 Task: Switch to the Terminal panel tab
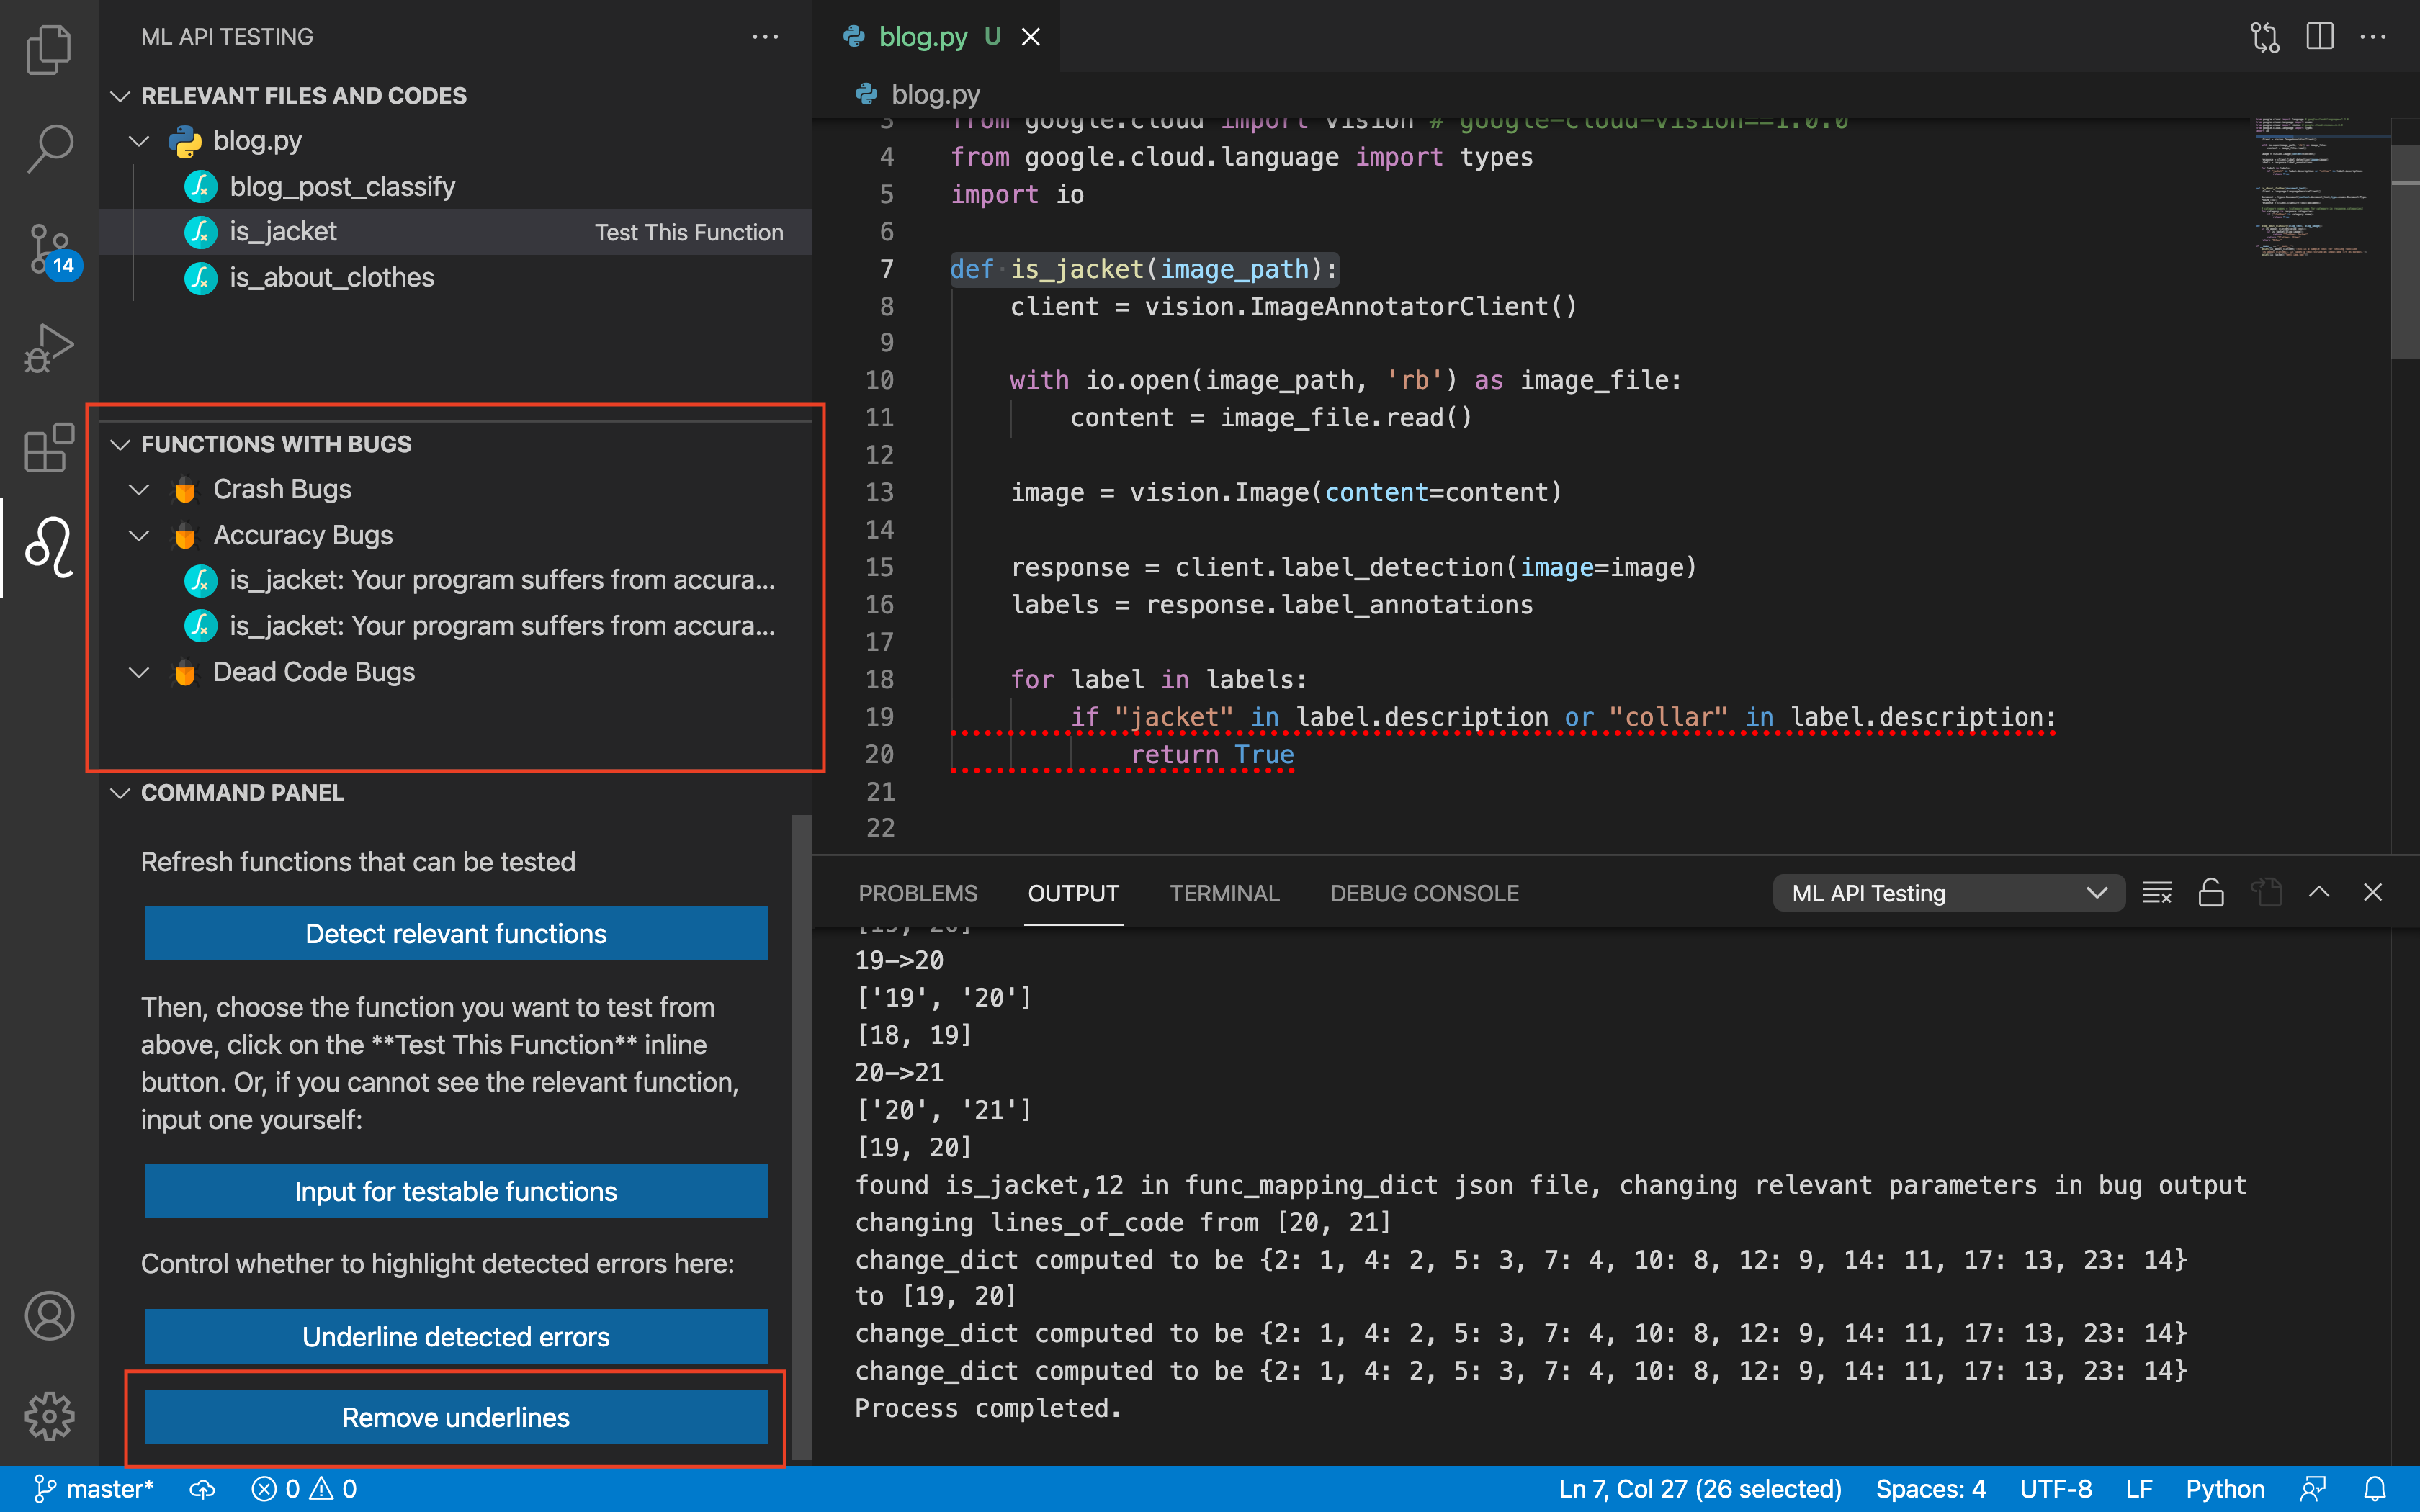(x=1224, y=893)
